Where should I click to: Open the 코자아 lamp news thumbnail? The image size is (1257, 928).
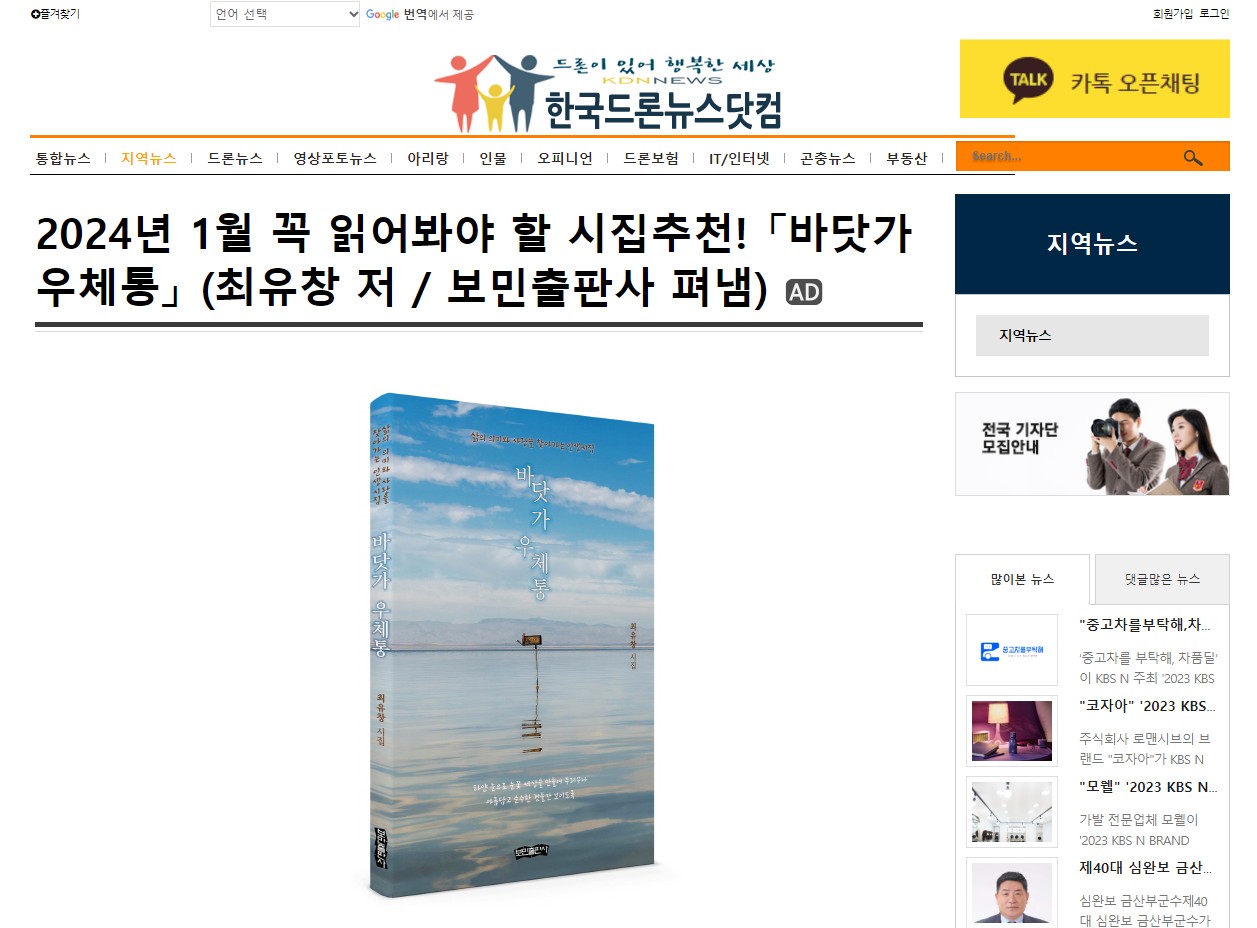point(1012,731)
